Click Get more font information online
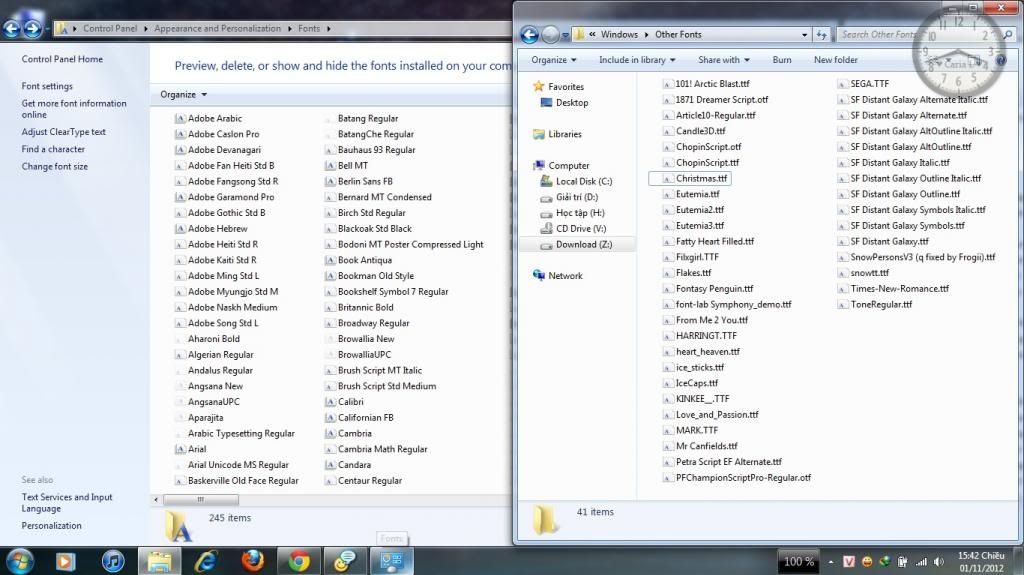 pos(74,108)
